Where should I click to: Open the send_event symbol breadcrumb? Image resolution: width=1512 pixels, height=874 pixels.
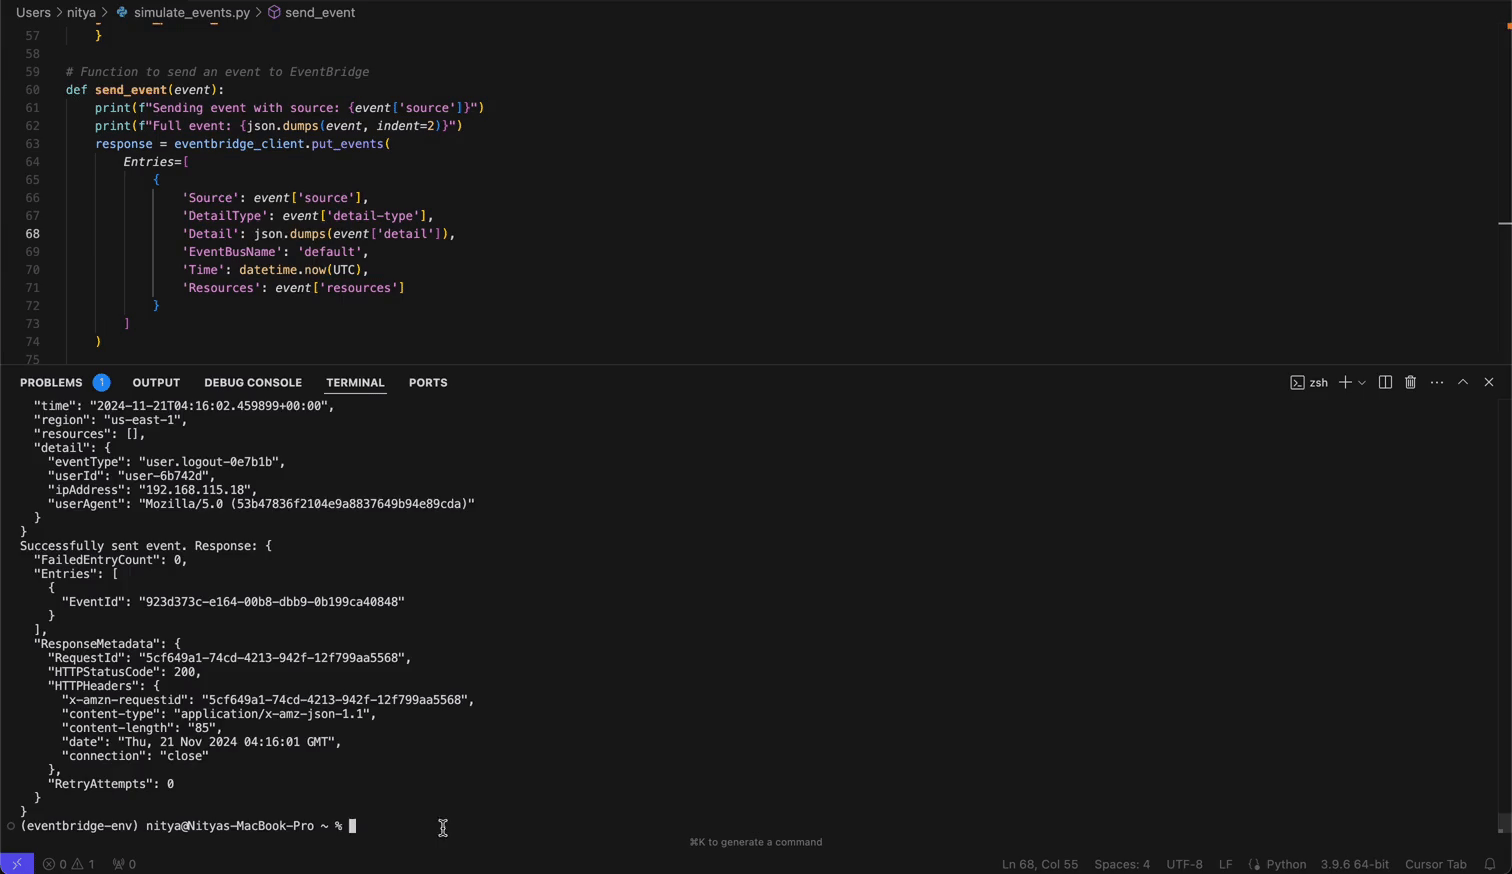tap(319, 12)
